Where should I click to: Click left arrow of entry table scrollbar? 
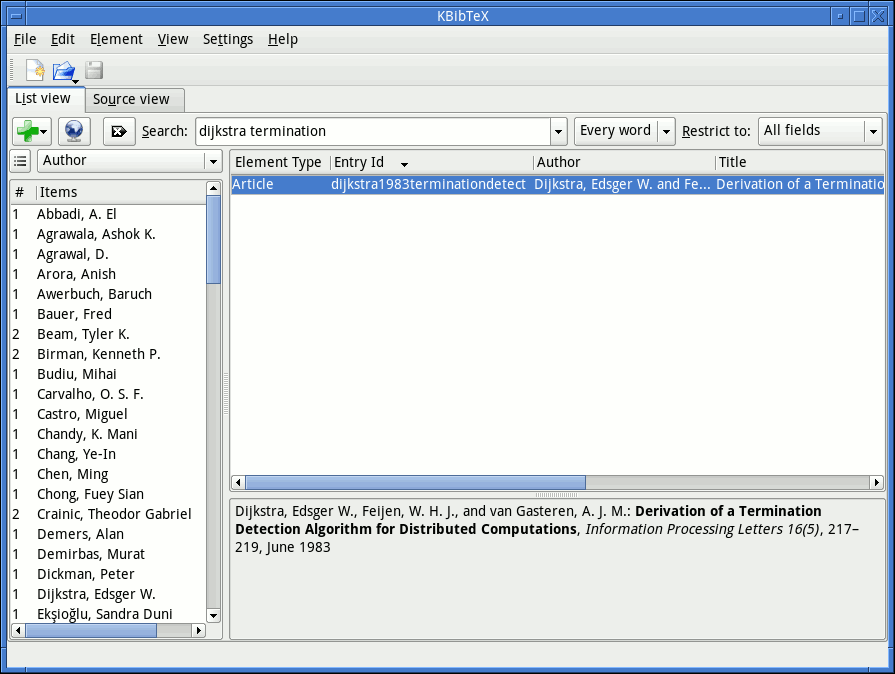pyautogui.click(x=238, y=483)
